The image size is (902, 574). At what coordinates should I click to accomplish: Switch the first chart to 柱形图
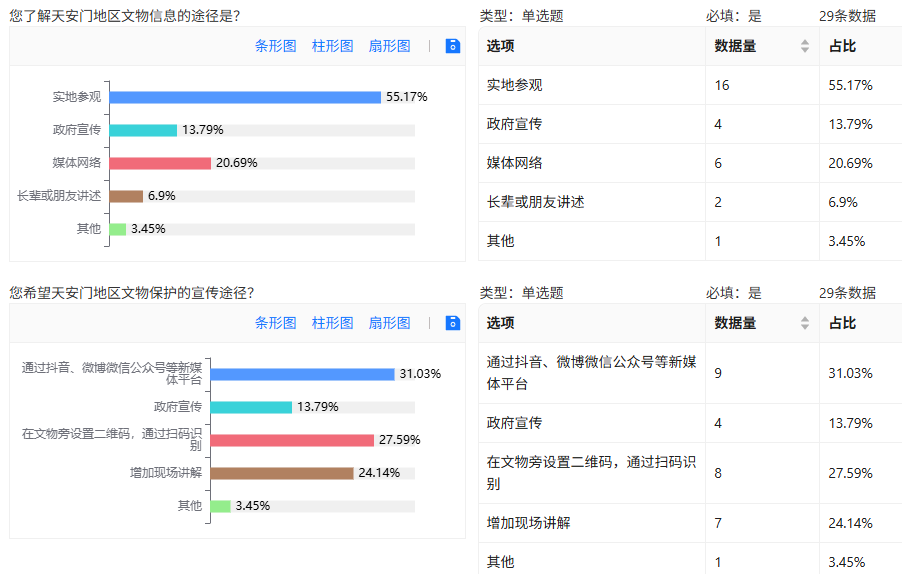tap(332, 46)
